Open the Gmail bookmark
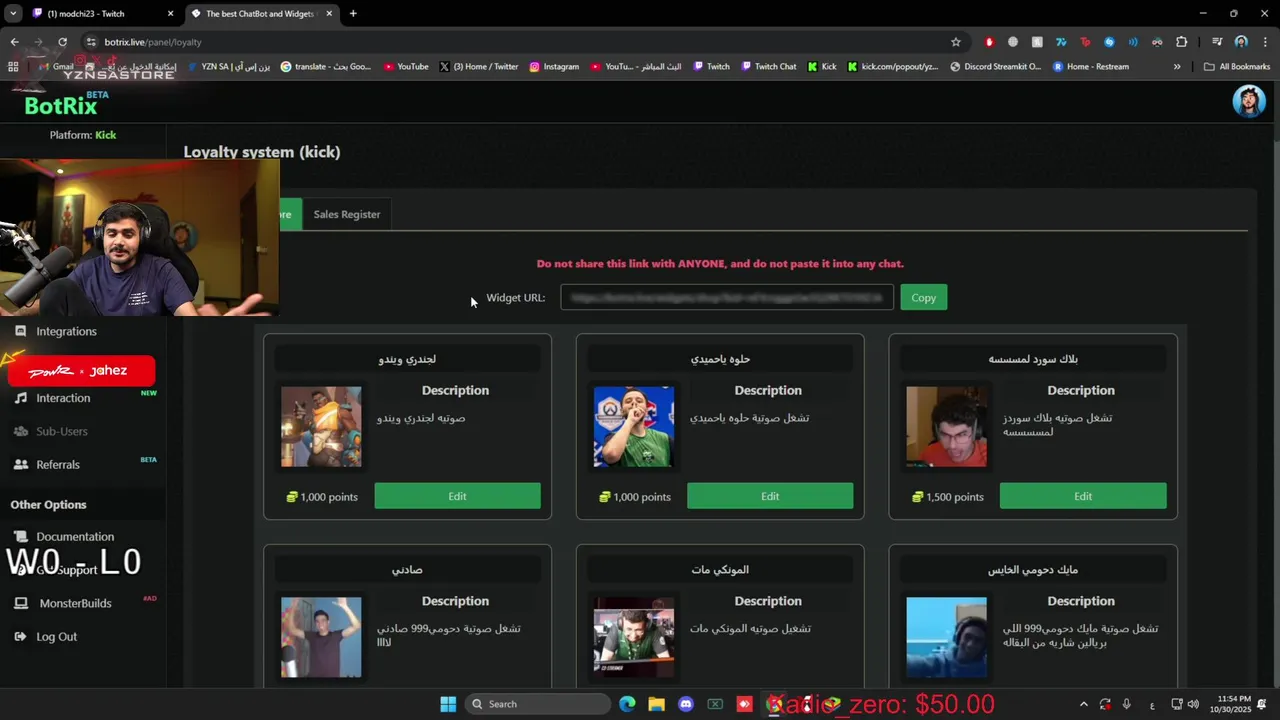 [x=55, y=67]
